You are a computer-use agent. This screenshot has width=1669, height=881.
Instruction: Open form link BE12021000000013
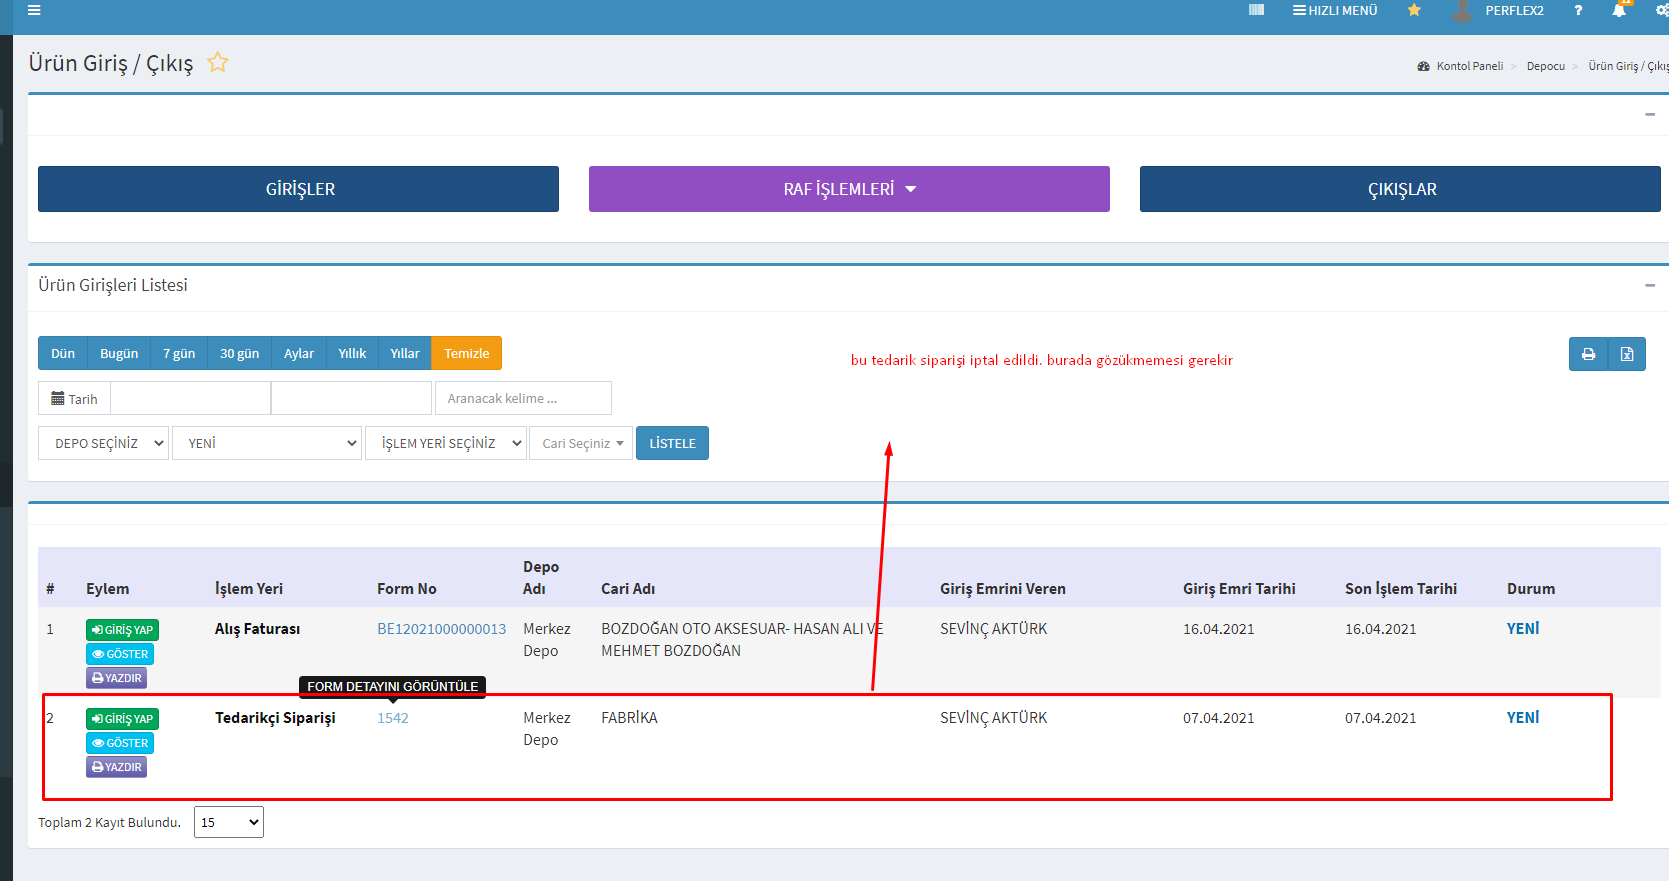pyautogui.click(x=441, y=629)
